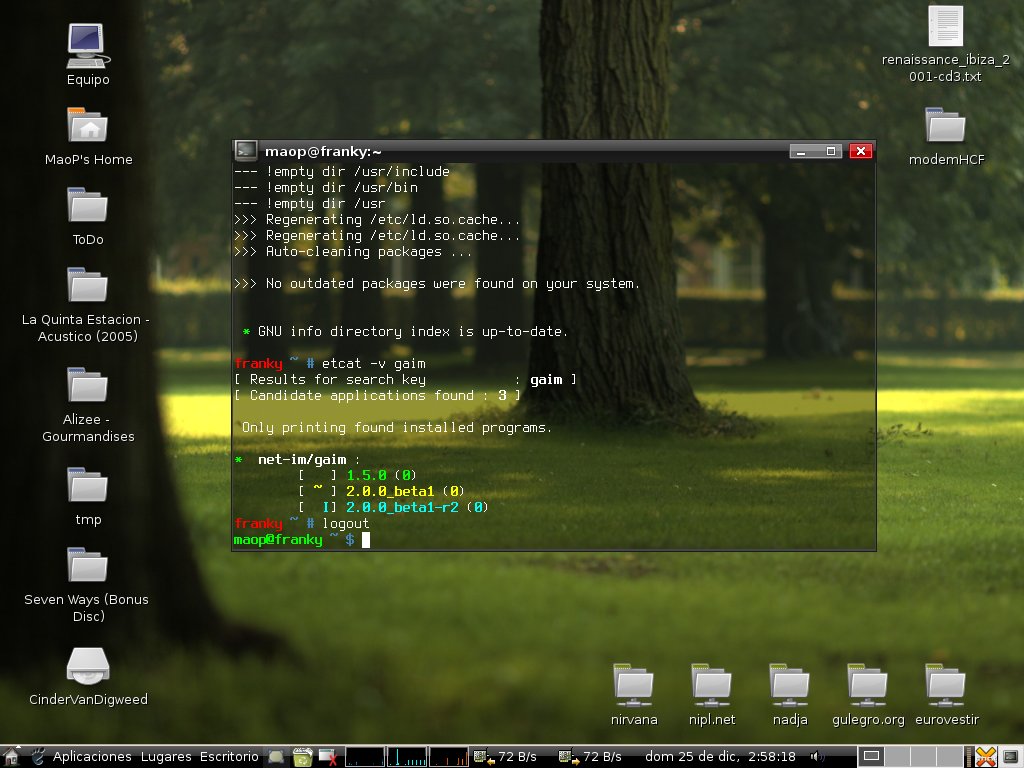Select the tmp folder icon
This screenshot has height=768, width=1024.
click(88, 485)
